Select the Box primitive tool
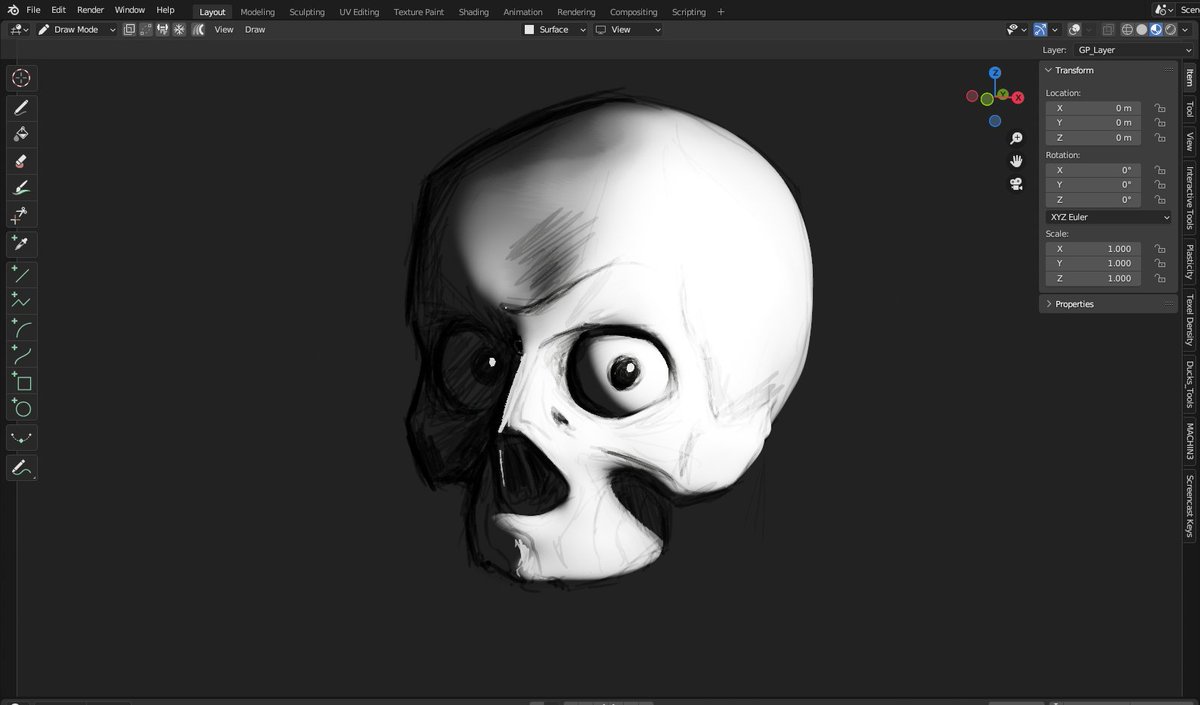 pyautogui.click(x=22, y=381)
